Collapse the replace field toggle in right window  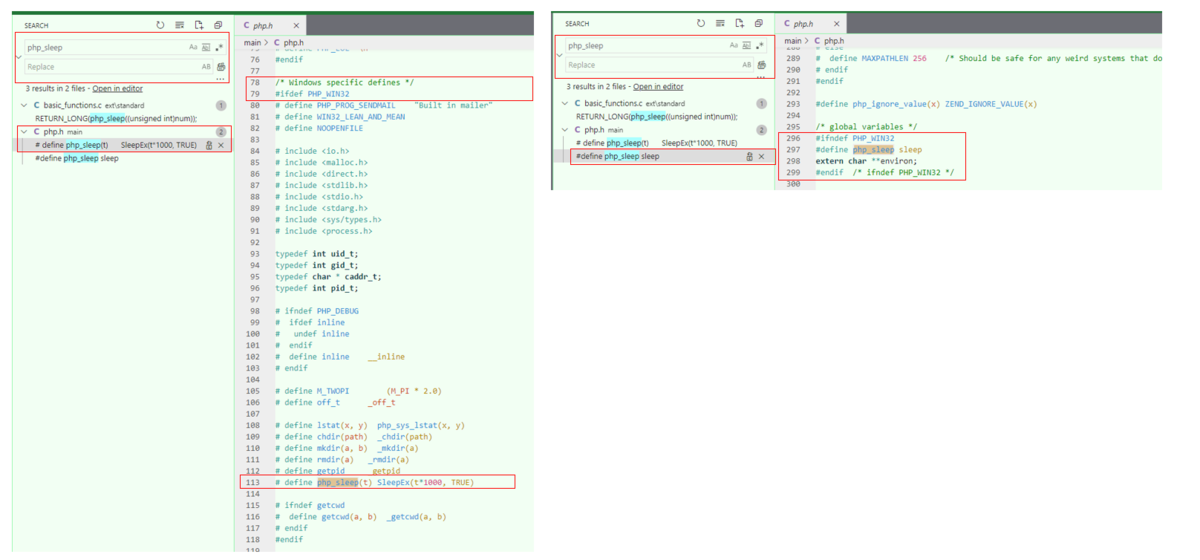559,55
